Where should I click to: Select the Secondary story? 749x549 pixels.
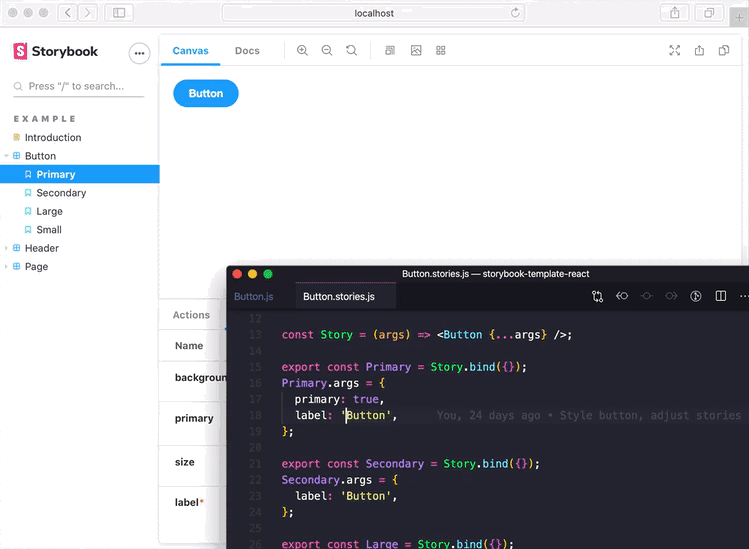pyautogui.click(x=61, y=193)
